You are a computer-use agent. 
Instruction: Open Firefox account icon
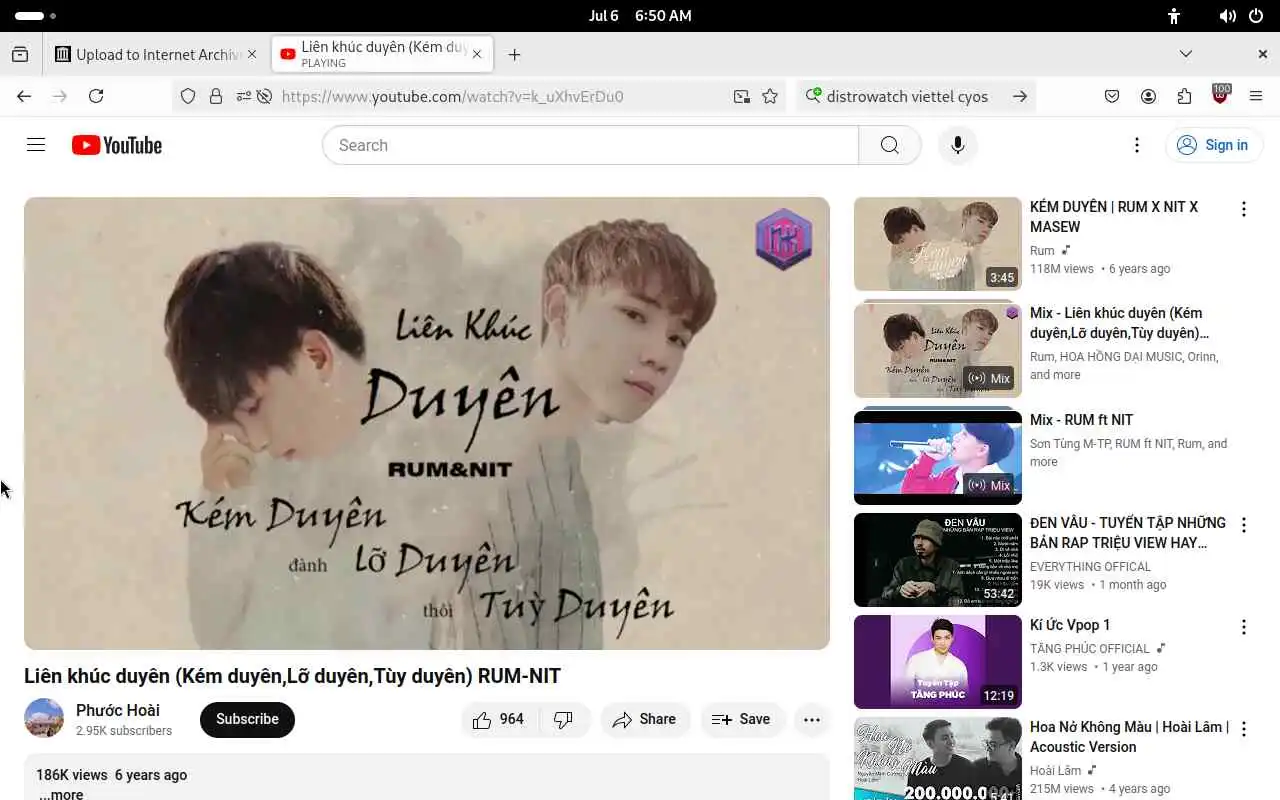coord(1148,96)
